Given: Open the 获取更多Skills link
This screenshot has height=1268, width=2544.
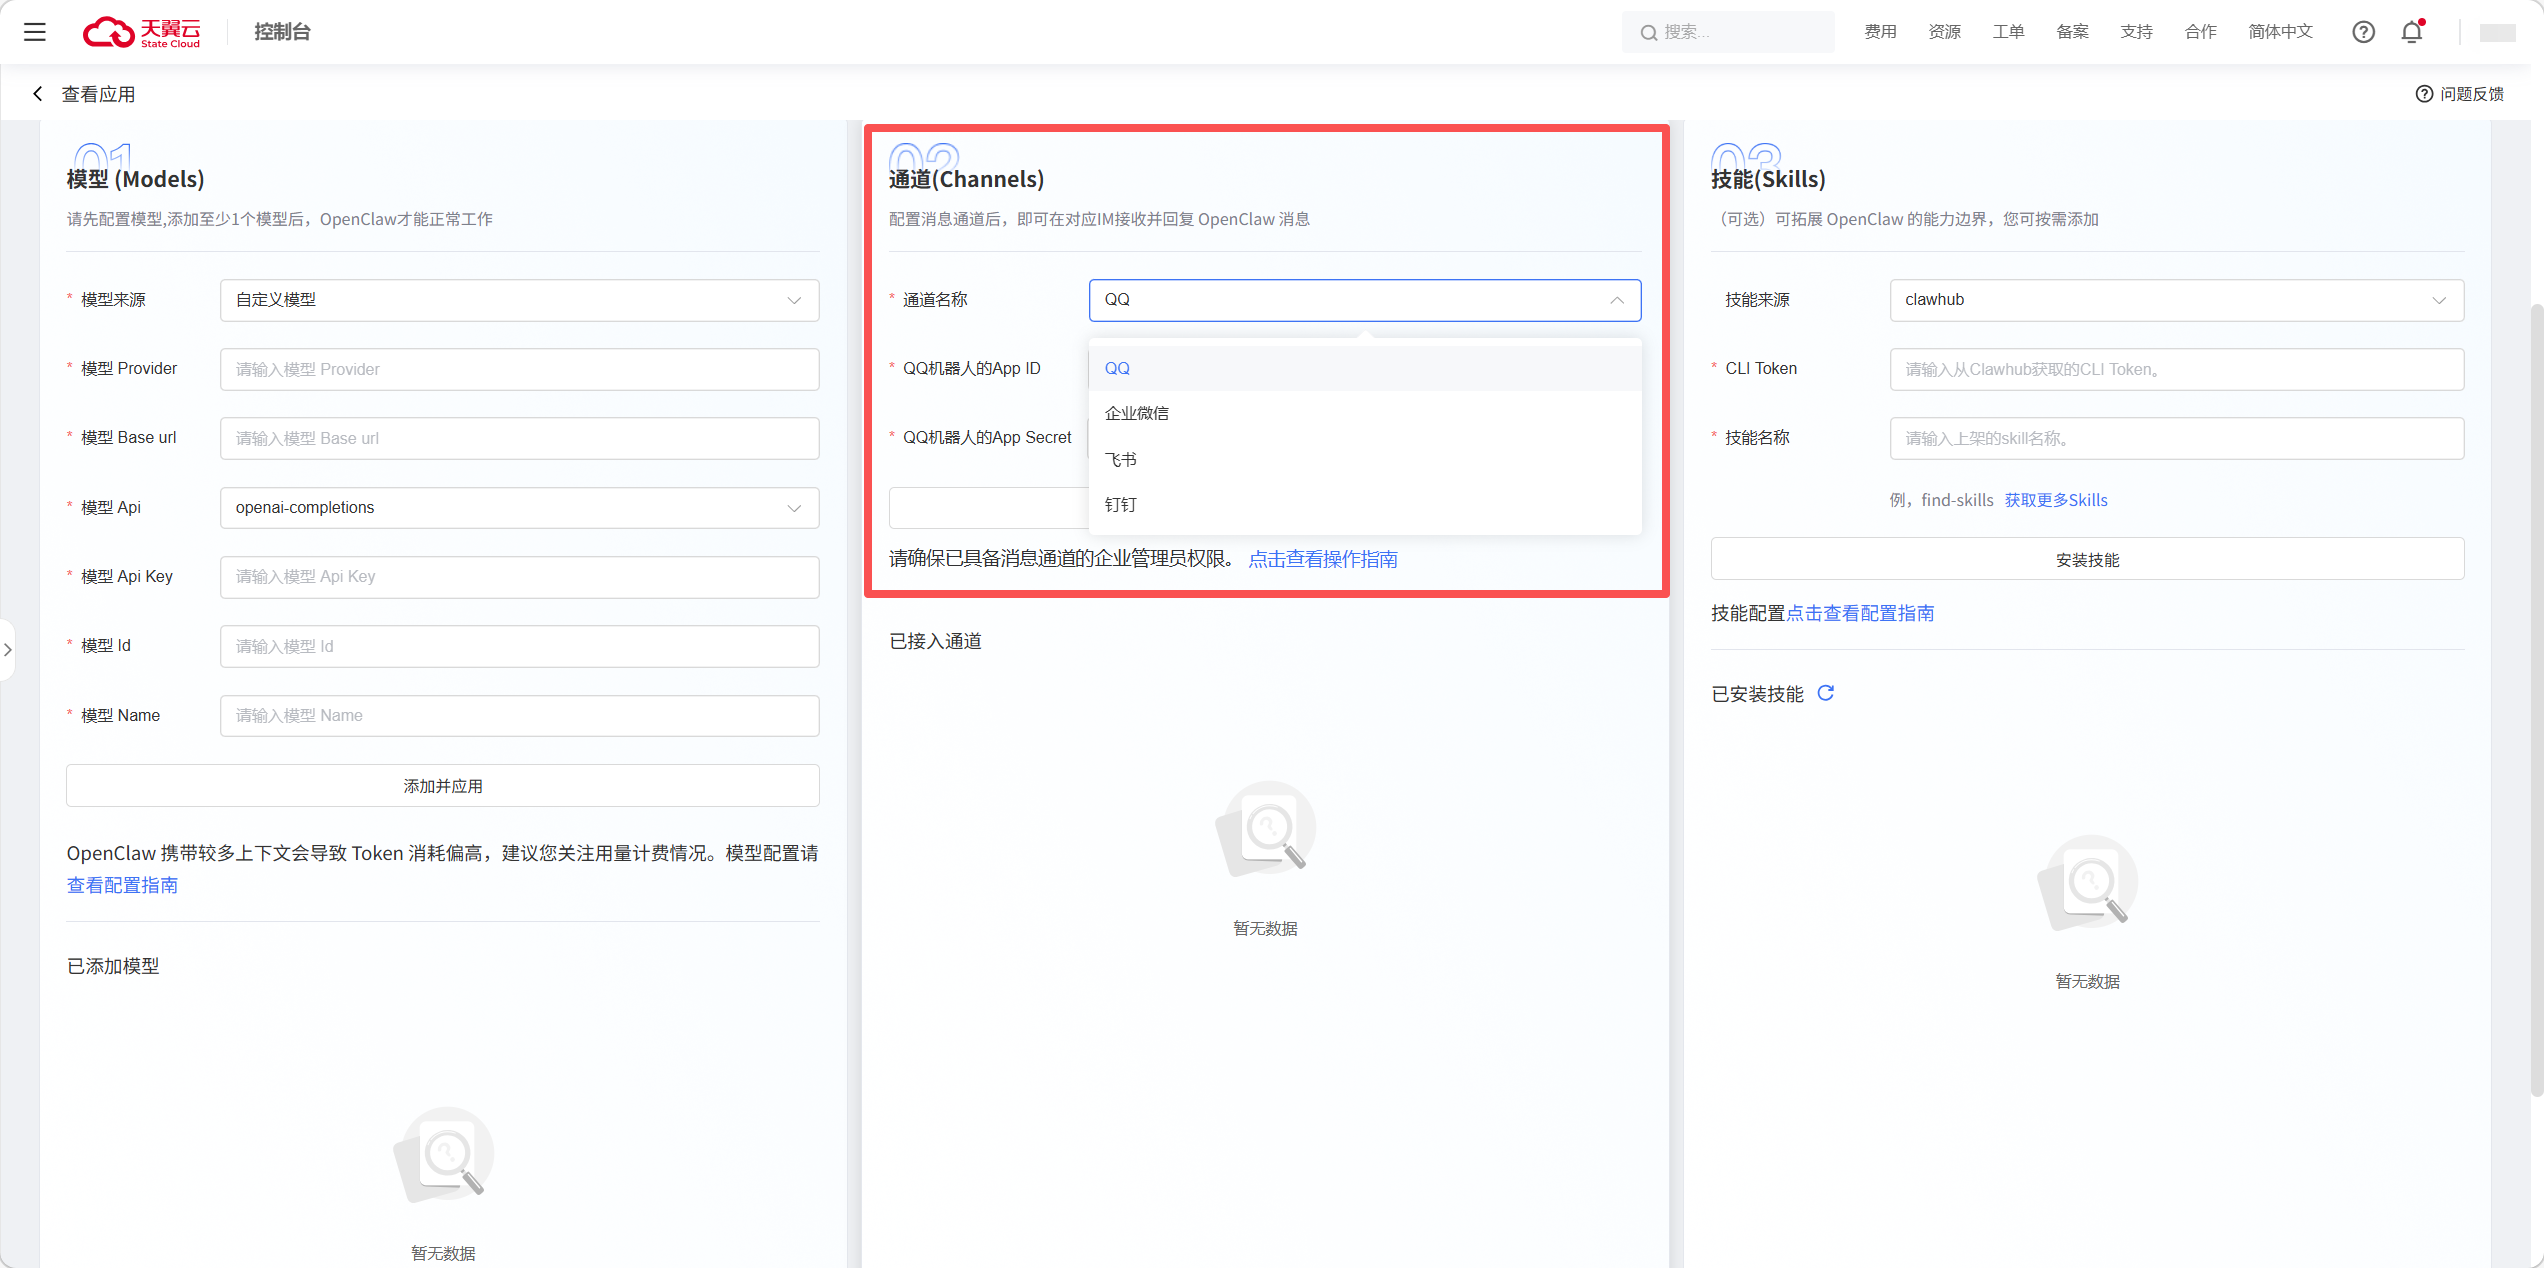Looking at the screenshot, I should pyautogui.click(x=2056, y=500).
